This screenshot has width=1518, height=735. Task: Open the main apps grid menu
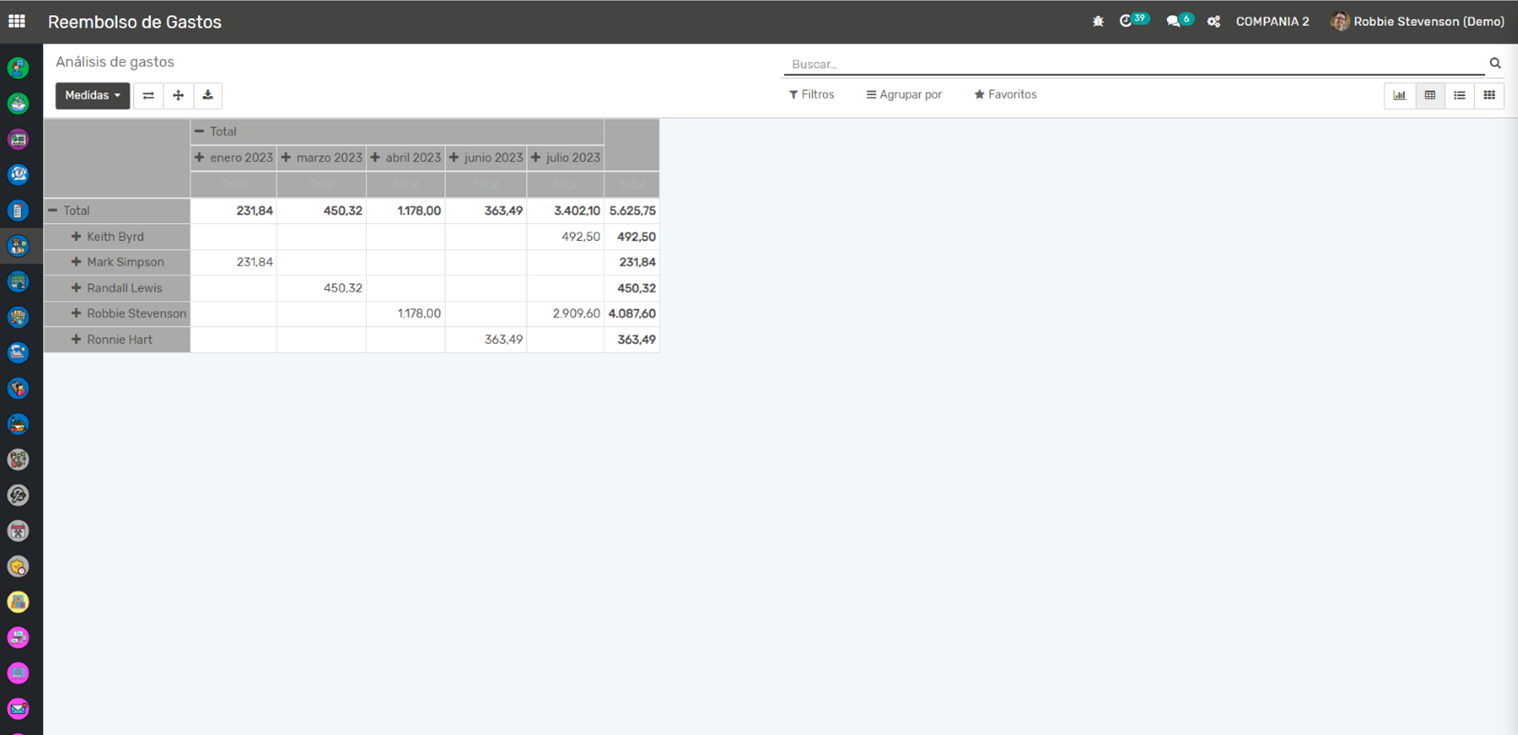[x=17, y=21]
